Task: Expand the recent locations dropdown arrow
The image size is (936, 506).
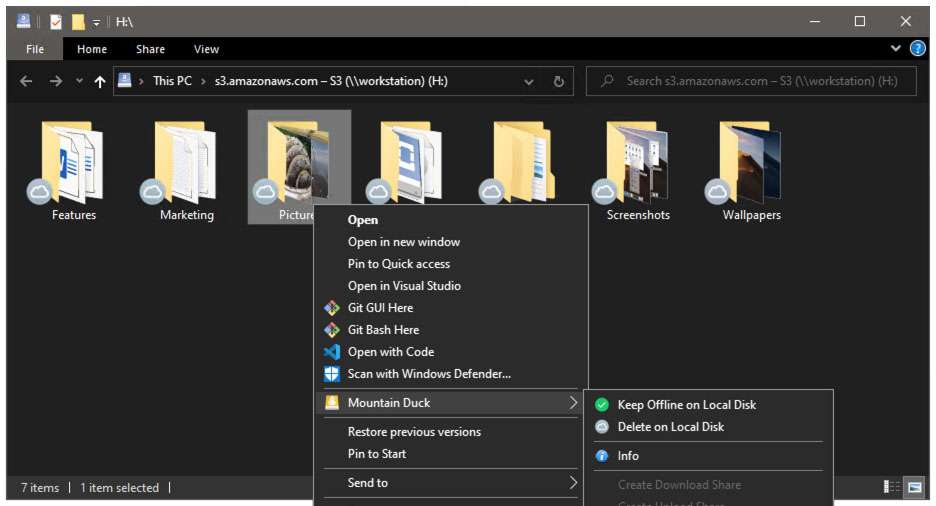Action: tap(79, 82)
